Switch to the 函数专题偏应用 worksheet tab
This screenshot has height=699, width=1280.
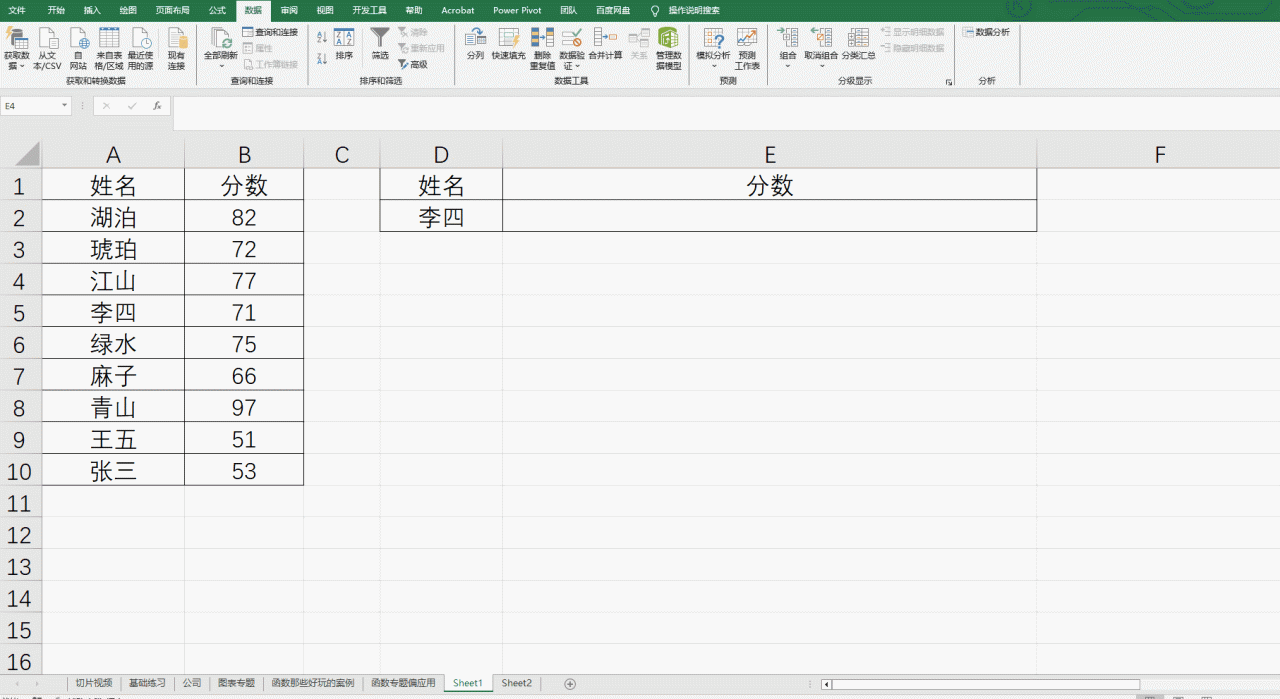point(403,683)
